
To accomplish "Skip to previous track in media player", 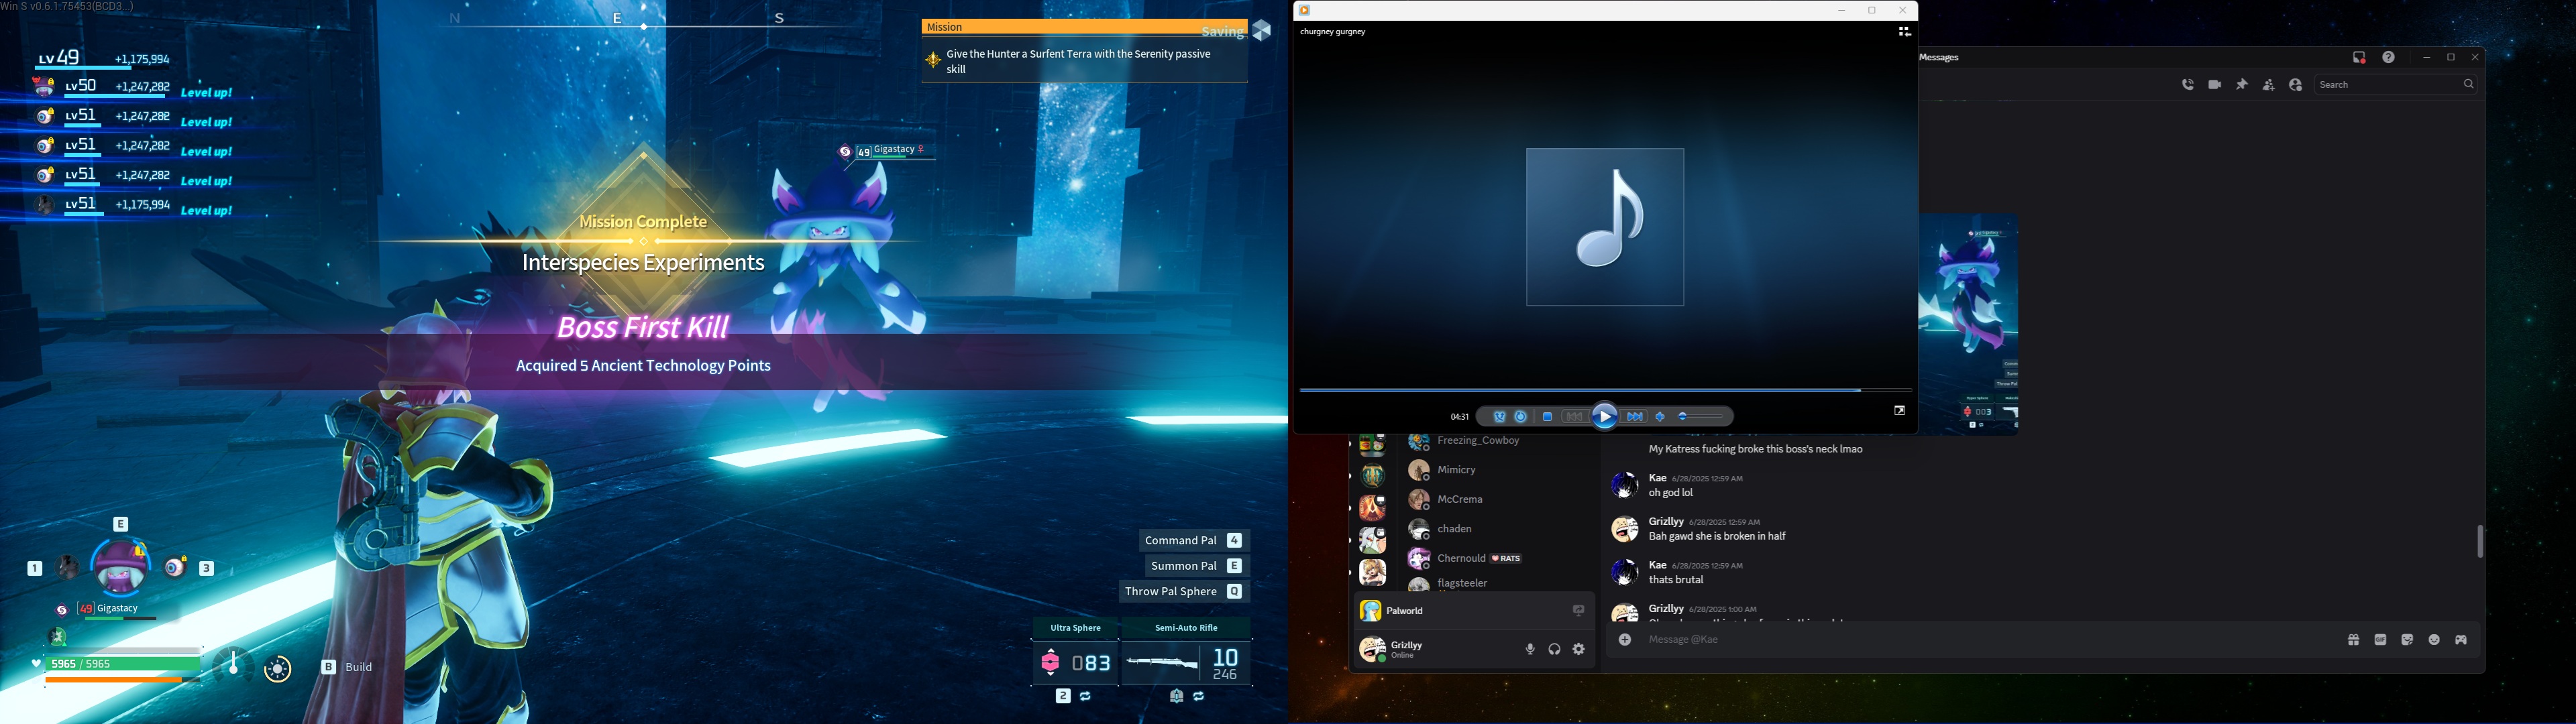I will coord(1574,417).
